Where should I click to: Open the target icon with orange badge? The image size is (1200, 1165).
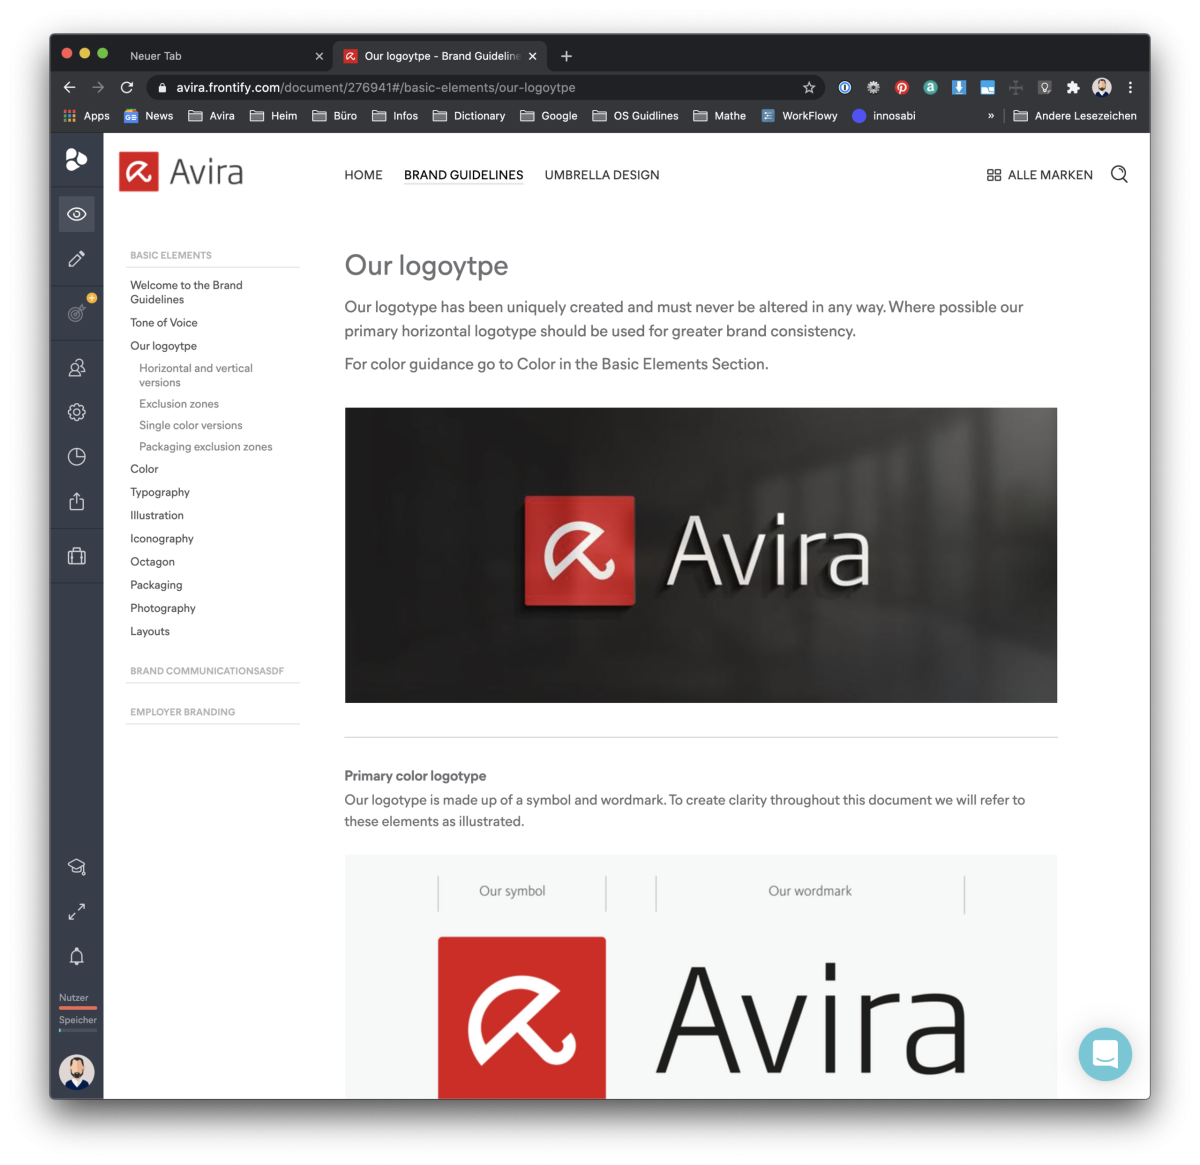click(x=77, y=312)
